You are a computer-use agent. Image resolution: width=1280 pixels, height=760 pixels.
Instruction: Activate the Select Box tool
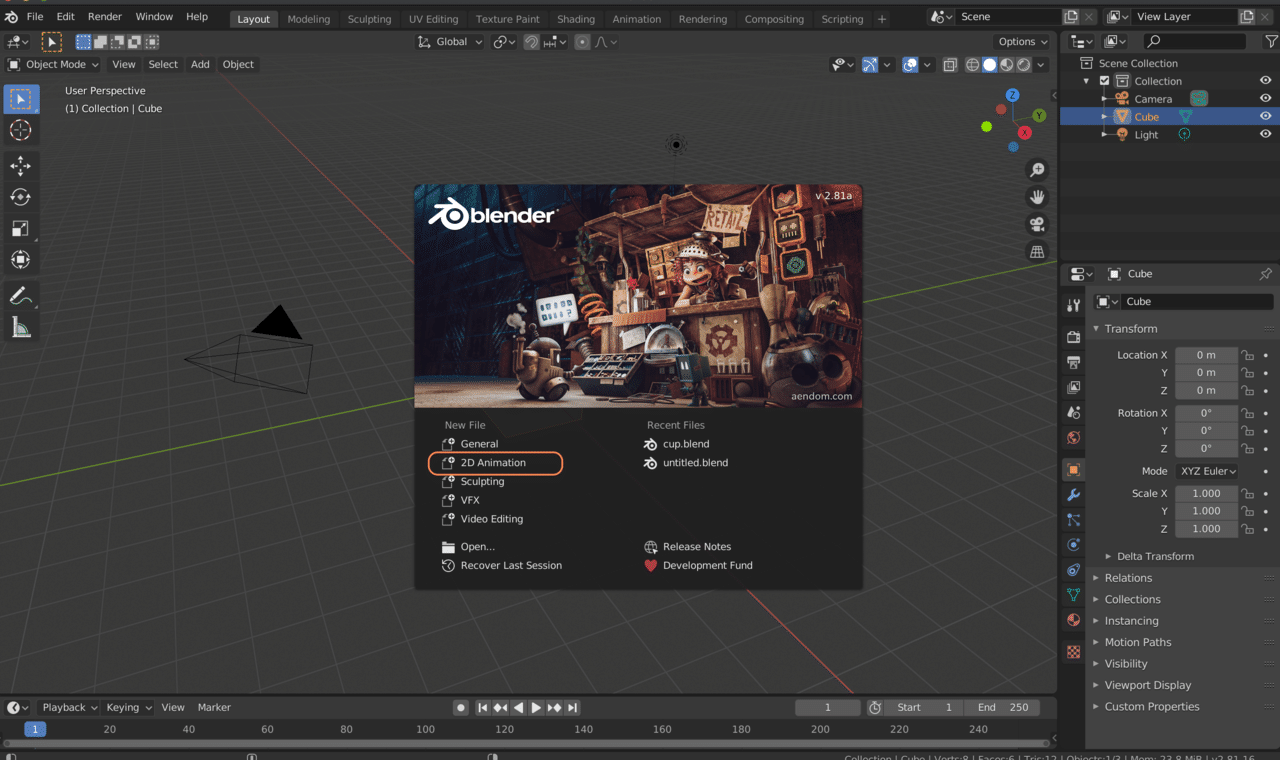(21, 99)
